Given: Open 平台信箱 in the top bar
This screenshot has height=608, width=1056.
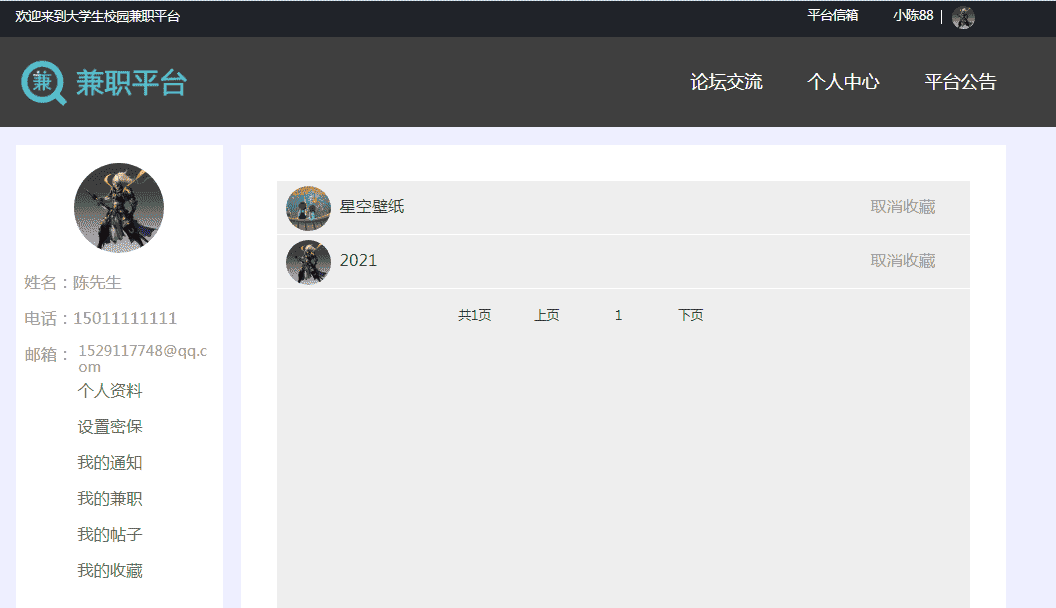Looking at the screenshot, I should (832, 16).
